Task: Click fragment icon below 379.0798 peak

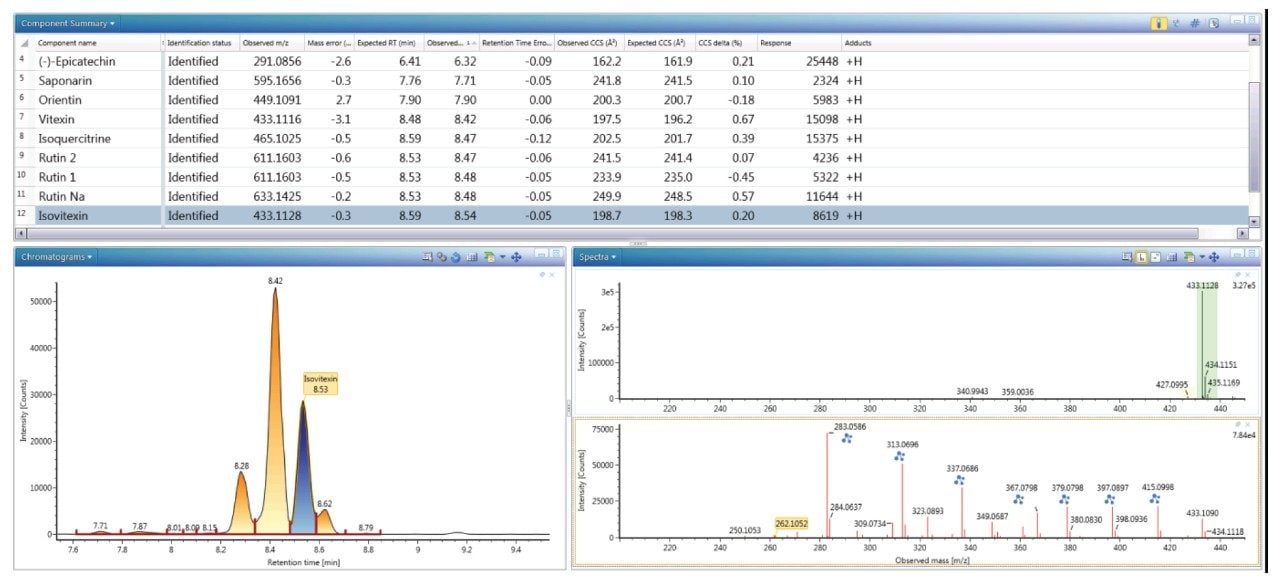Action: (1064, 499)
